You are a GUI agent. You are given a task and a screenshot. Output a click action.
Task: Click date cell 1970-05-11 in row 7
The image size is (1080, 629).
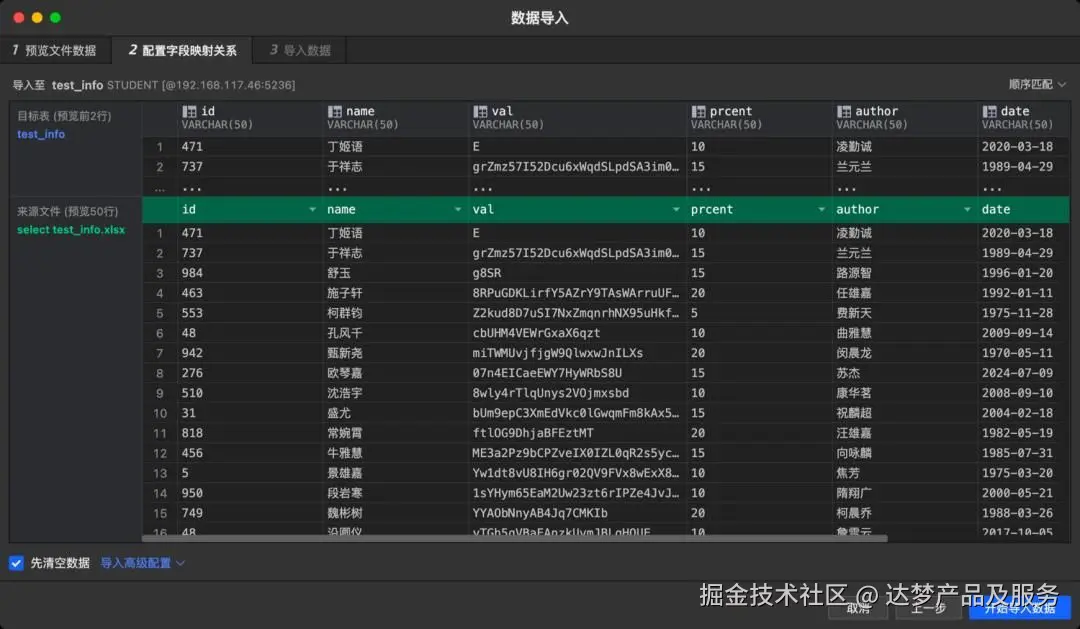point(1017,353)
